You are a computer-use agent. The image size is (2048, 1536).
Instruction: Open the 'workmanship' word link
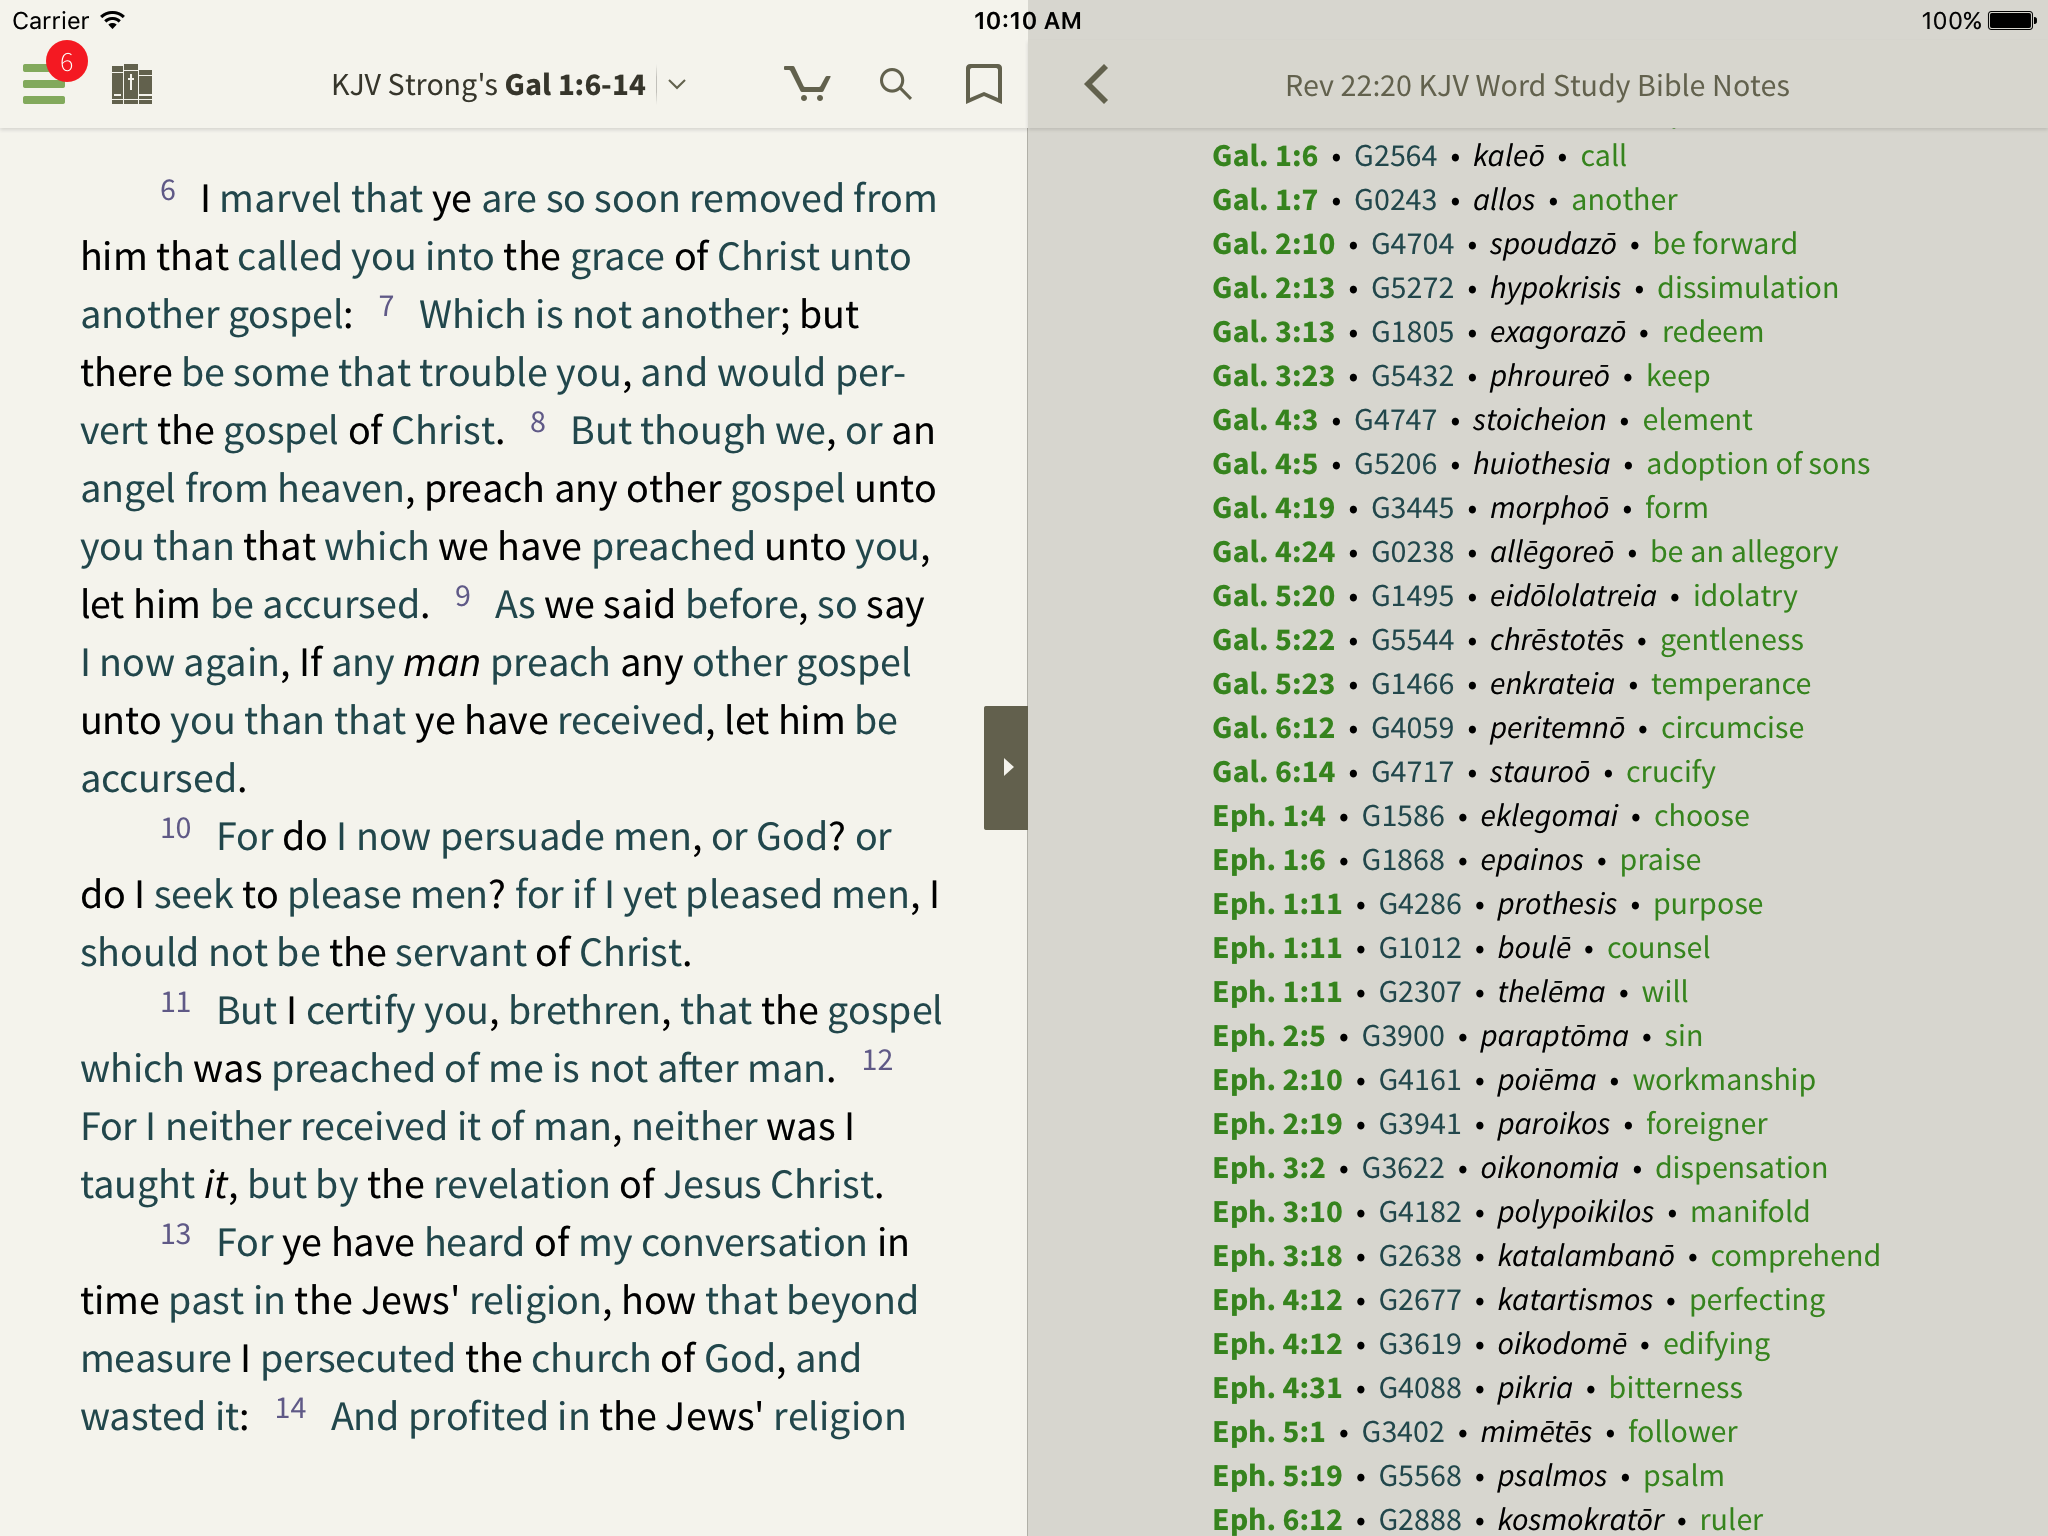[x=1723, y=1080]
